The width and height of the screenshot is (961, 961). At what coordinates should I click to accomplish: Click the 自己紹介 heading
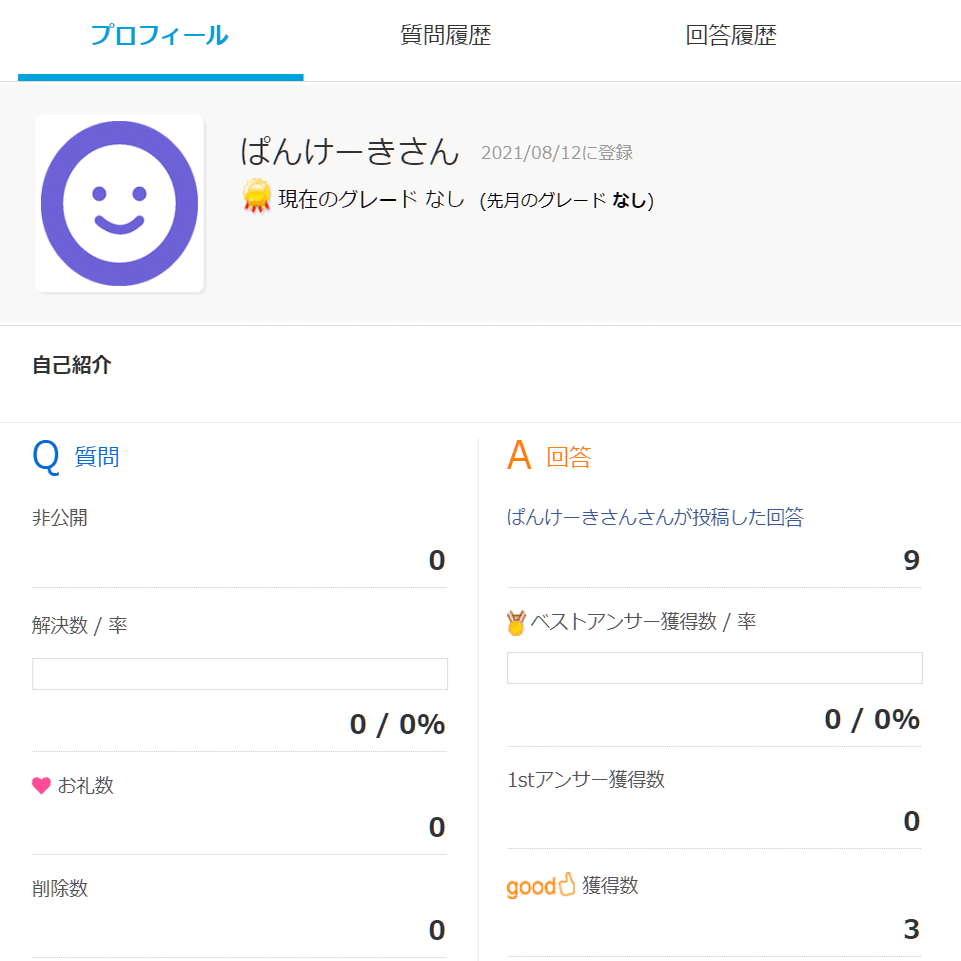[x=72, y=365]
